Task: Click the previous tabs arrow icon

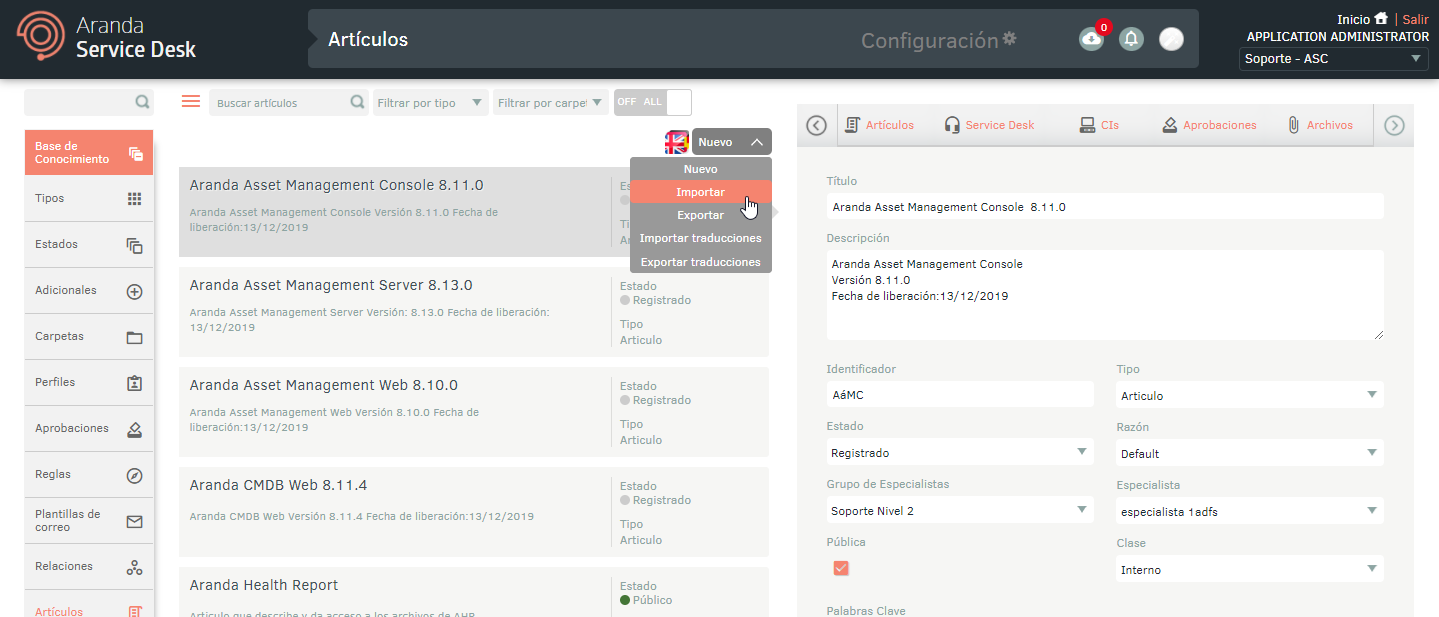Action: point(817,126)
